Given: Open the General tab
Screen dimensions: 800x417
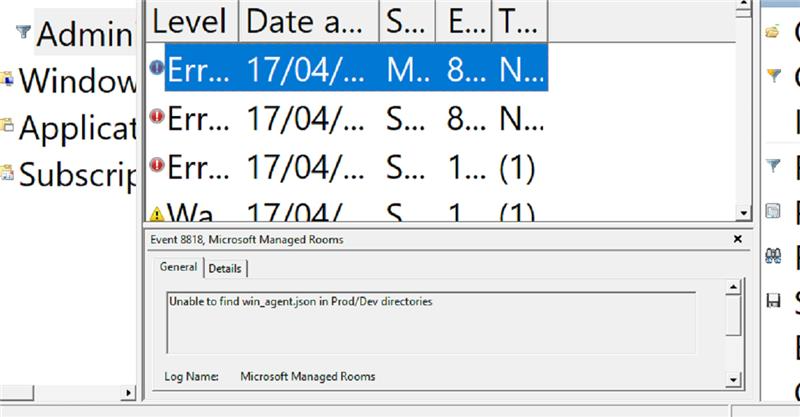Looking at the screenshot, I should [178, 268].
